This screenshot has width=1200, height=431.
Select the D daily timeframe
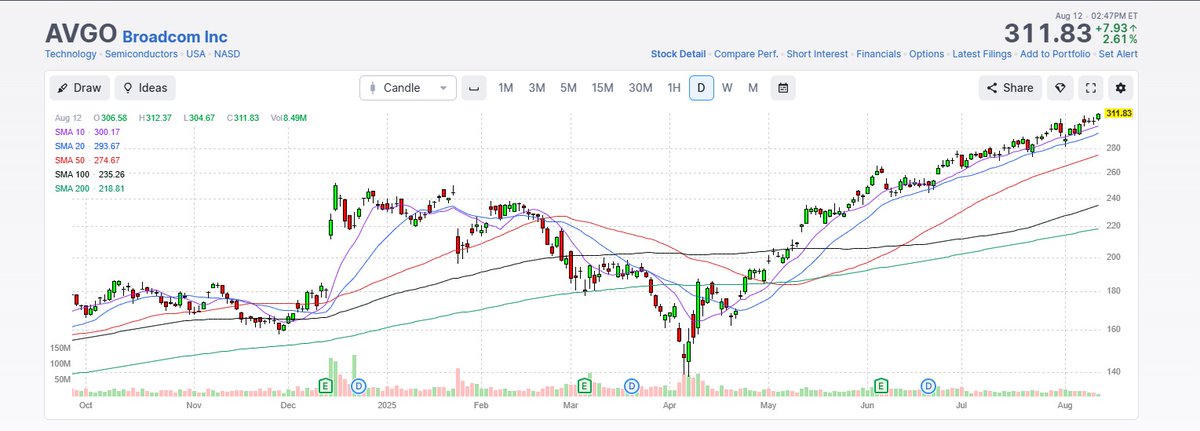pyautogui.click(x=701, y=88)
